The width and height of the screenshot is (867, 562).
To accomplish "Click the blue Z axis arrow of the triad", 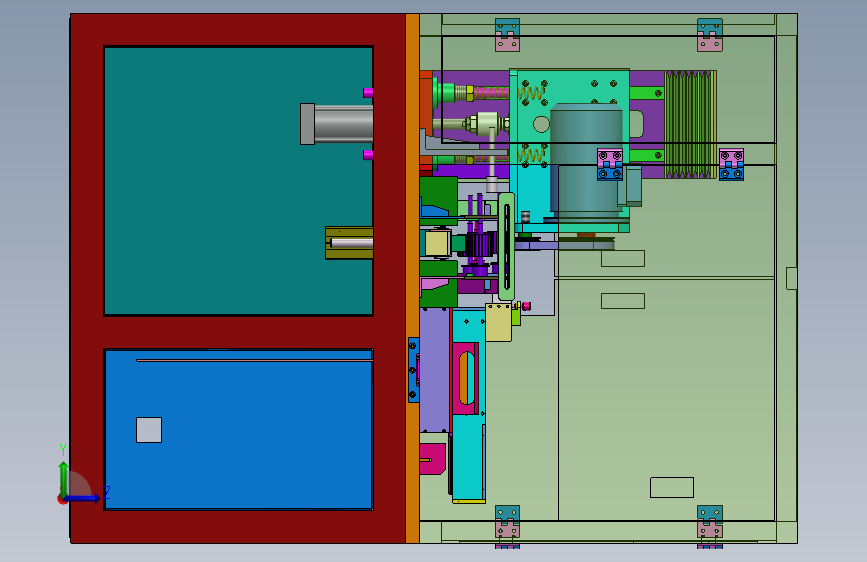I will tap(83, 498).
